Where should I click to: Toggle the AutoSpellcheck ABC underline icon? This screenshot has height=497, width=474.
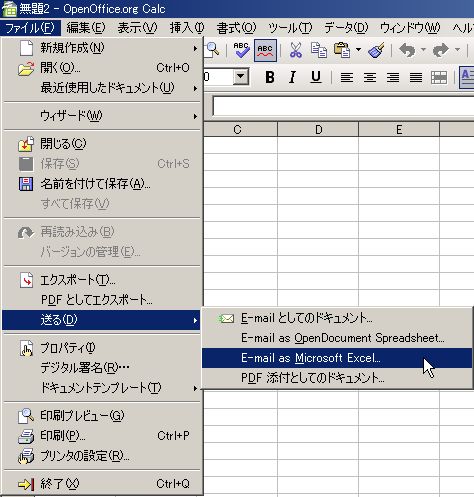click(265, 50)
